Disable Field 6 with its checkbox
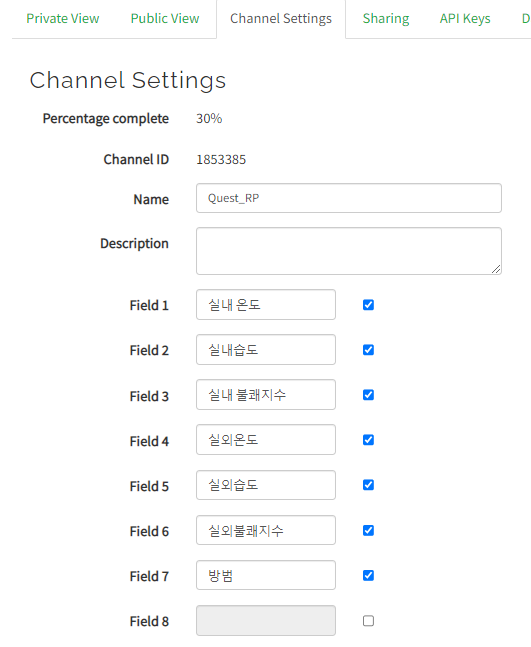This screenshot has height=647, width=531. click(x=368, y=530)
